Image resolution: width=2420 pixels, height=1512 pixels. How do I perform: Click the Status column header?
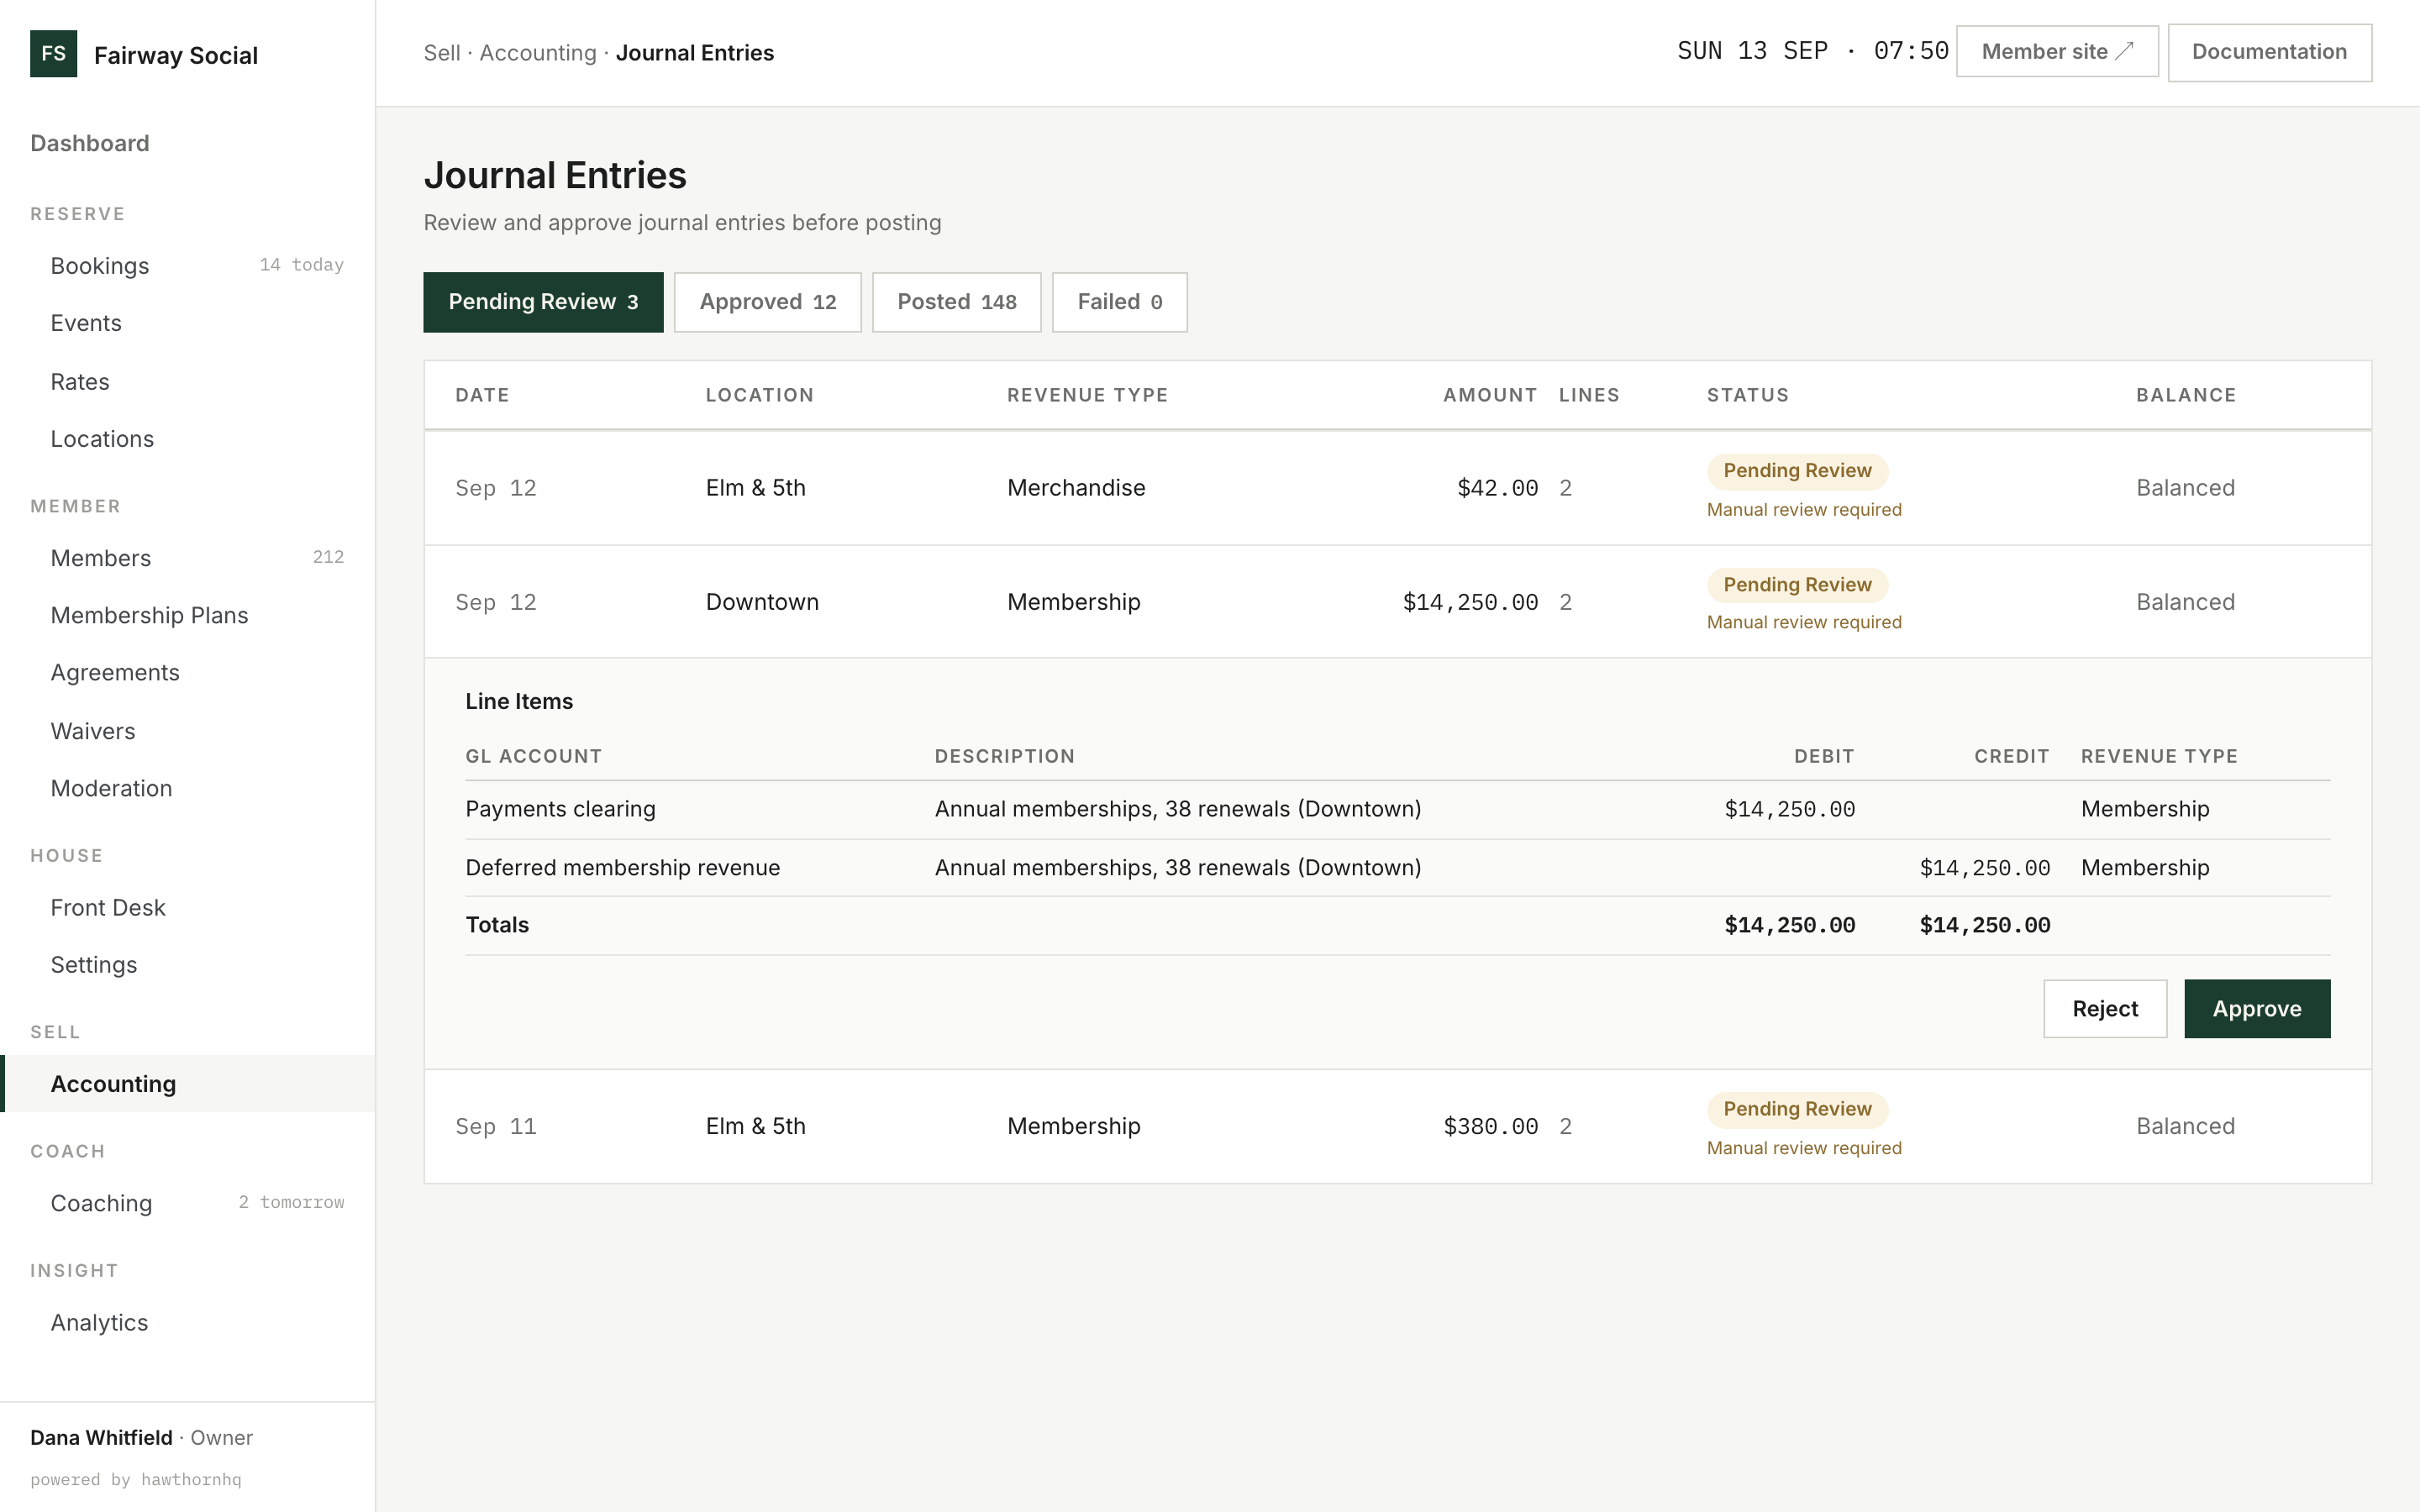1747,395
